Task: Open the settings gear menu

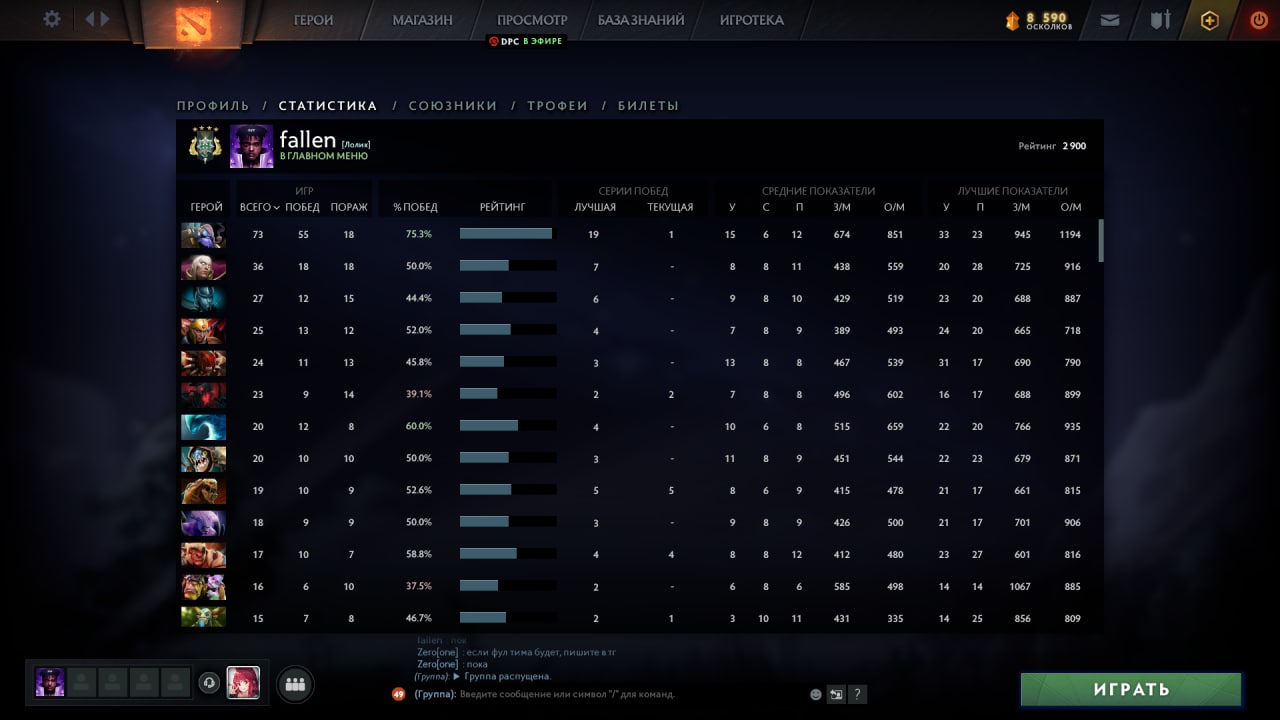Action: 52,19
